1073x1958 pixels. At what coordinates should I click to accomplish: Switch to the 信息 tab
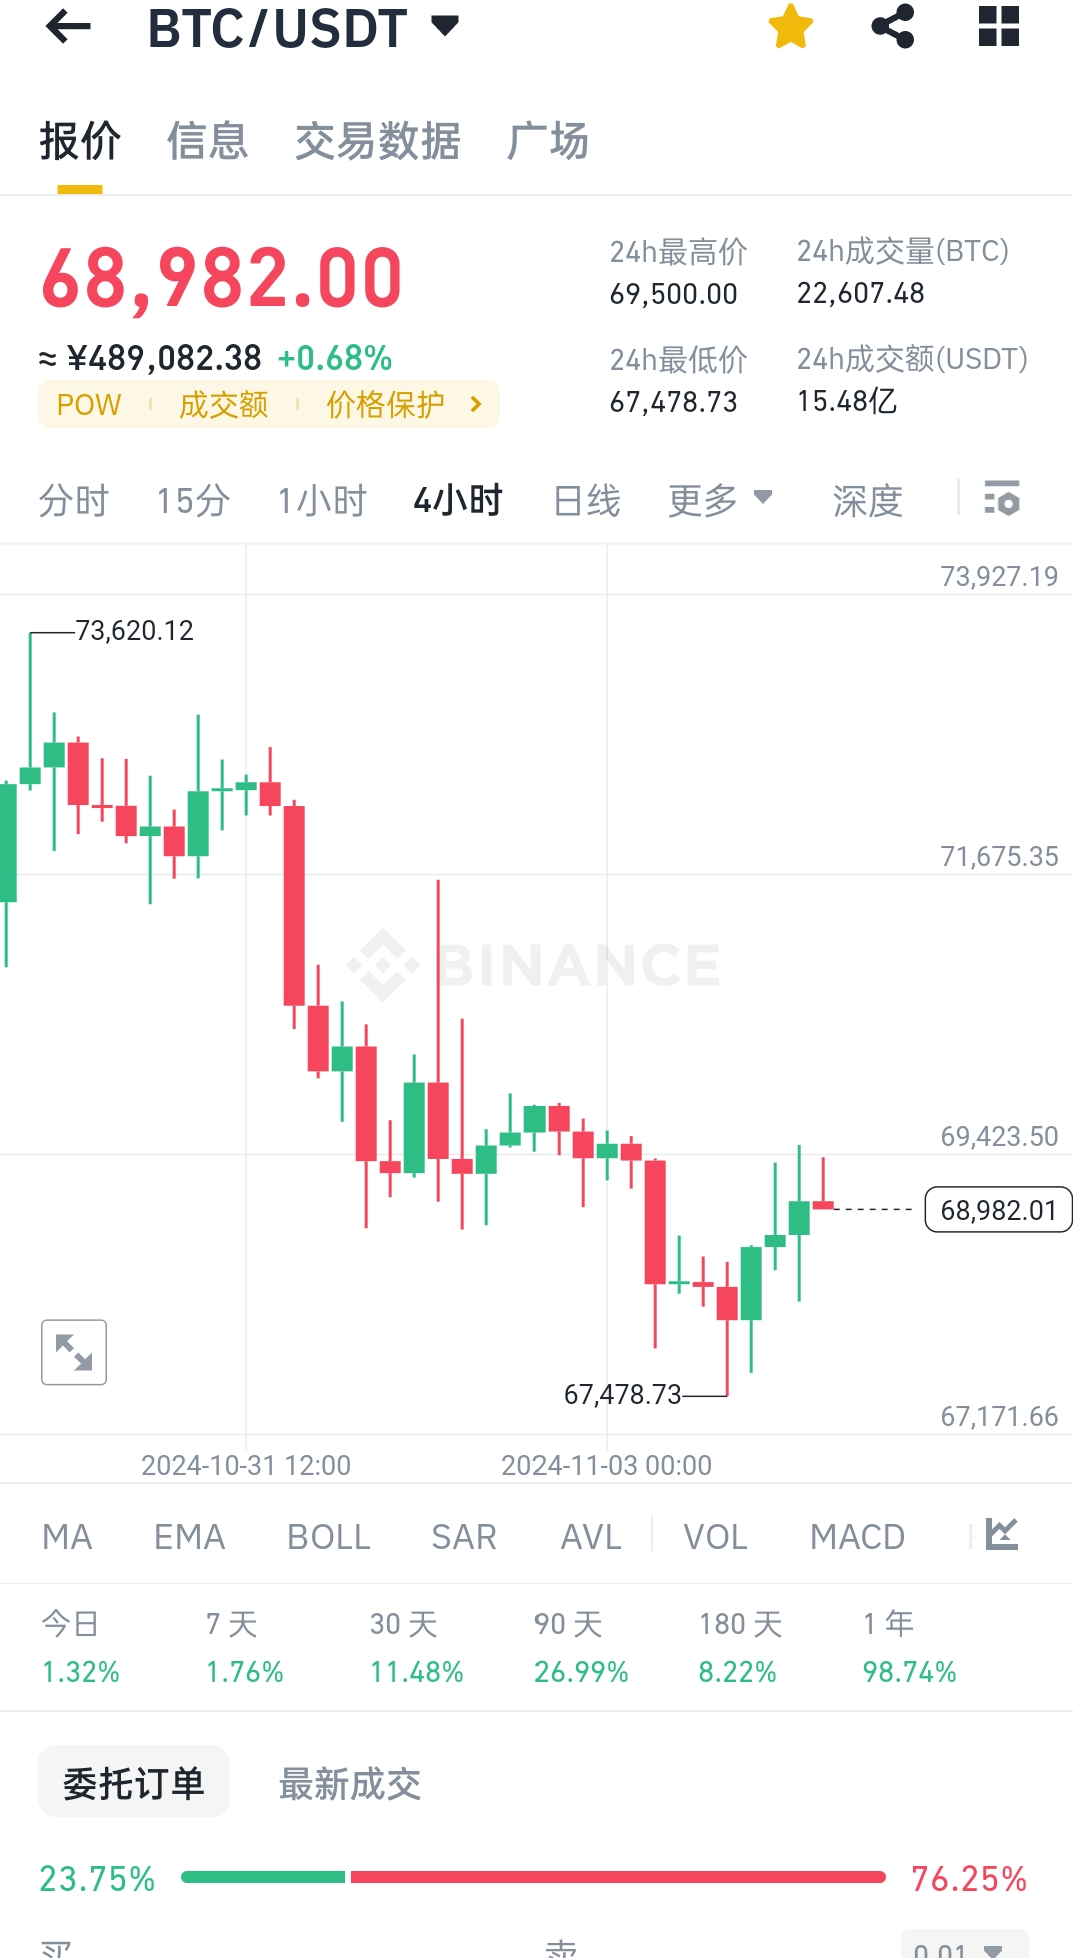[207, 141]
